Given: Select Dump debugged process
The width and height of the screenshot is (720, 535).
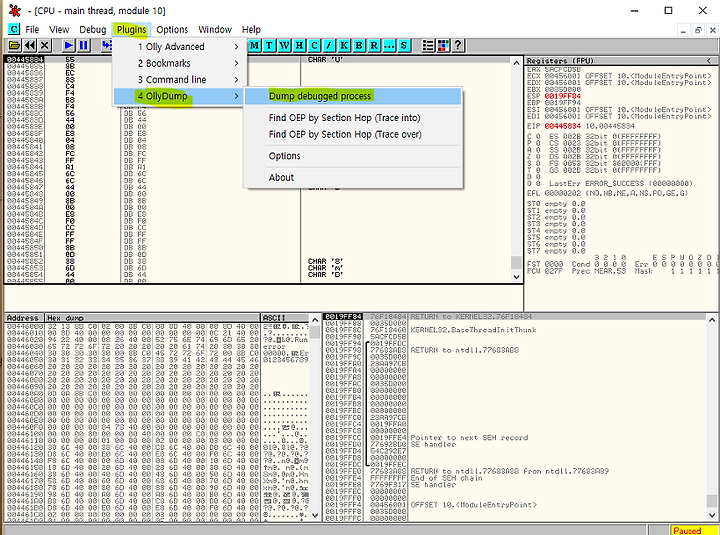Looking at the screenshot, I should coord(353,96).
